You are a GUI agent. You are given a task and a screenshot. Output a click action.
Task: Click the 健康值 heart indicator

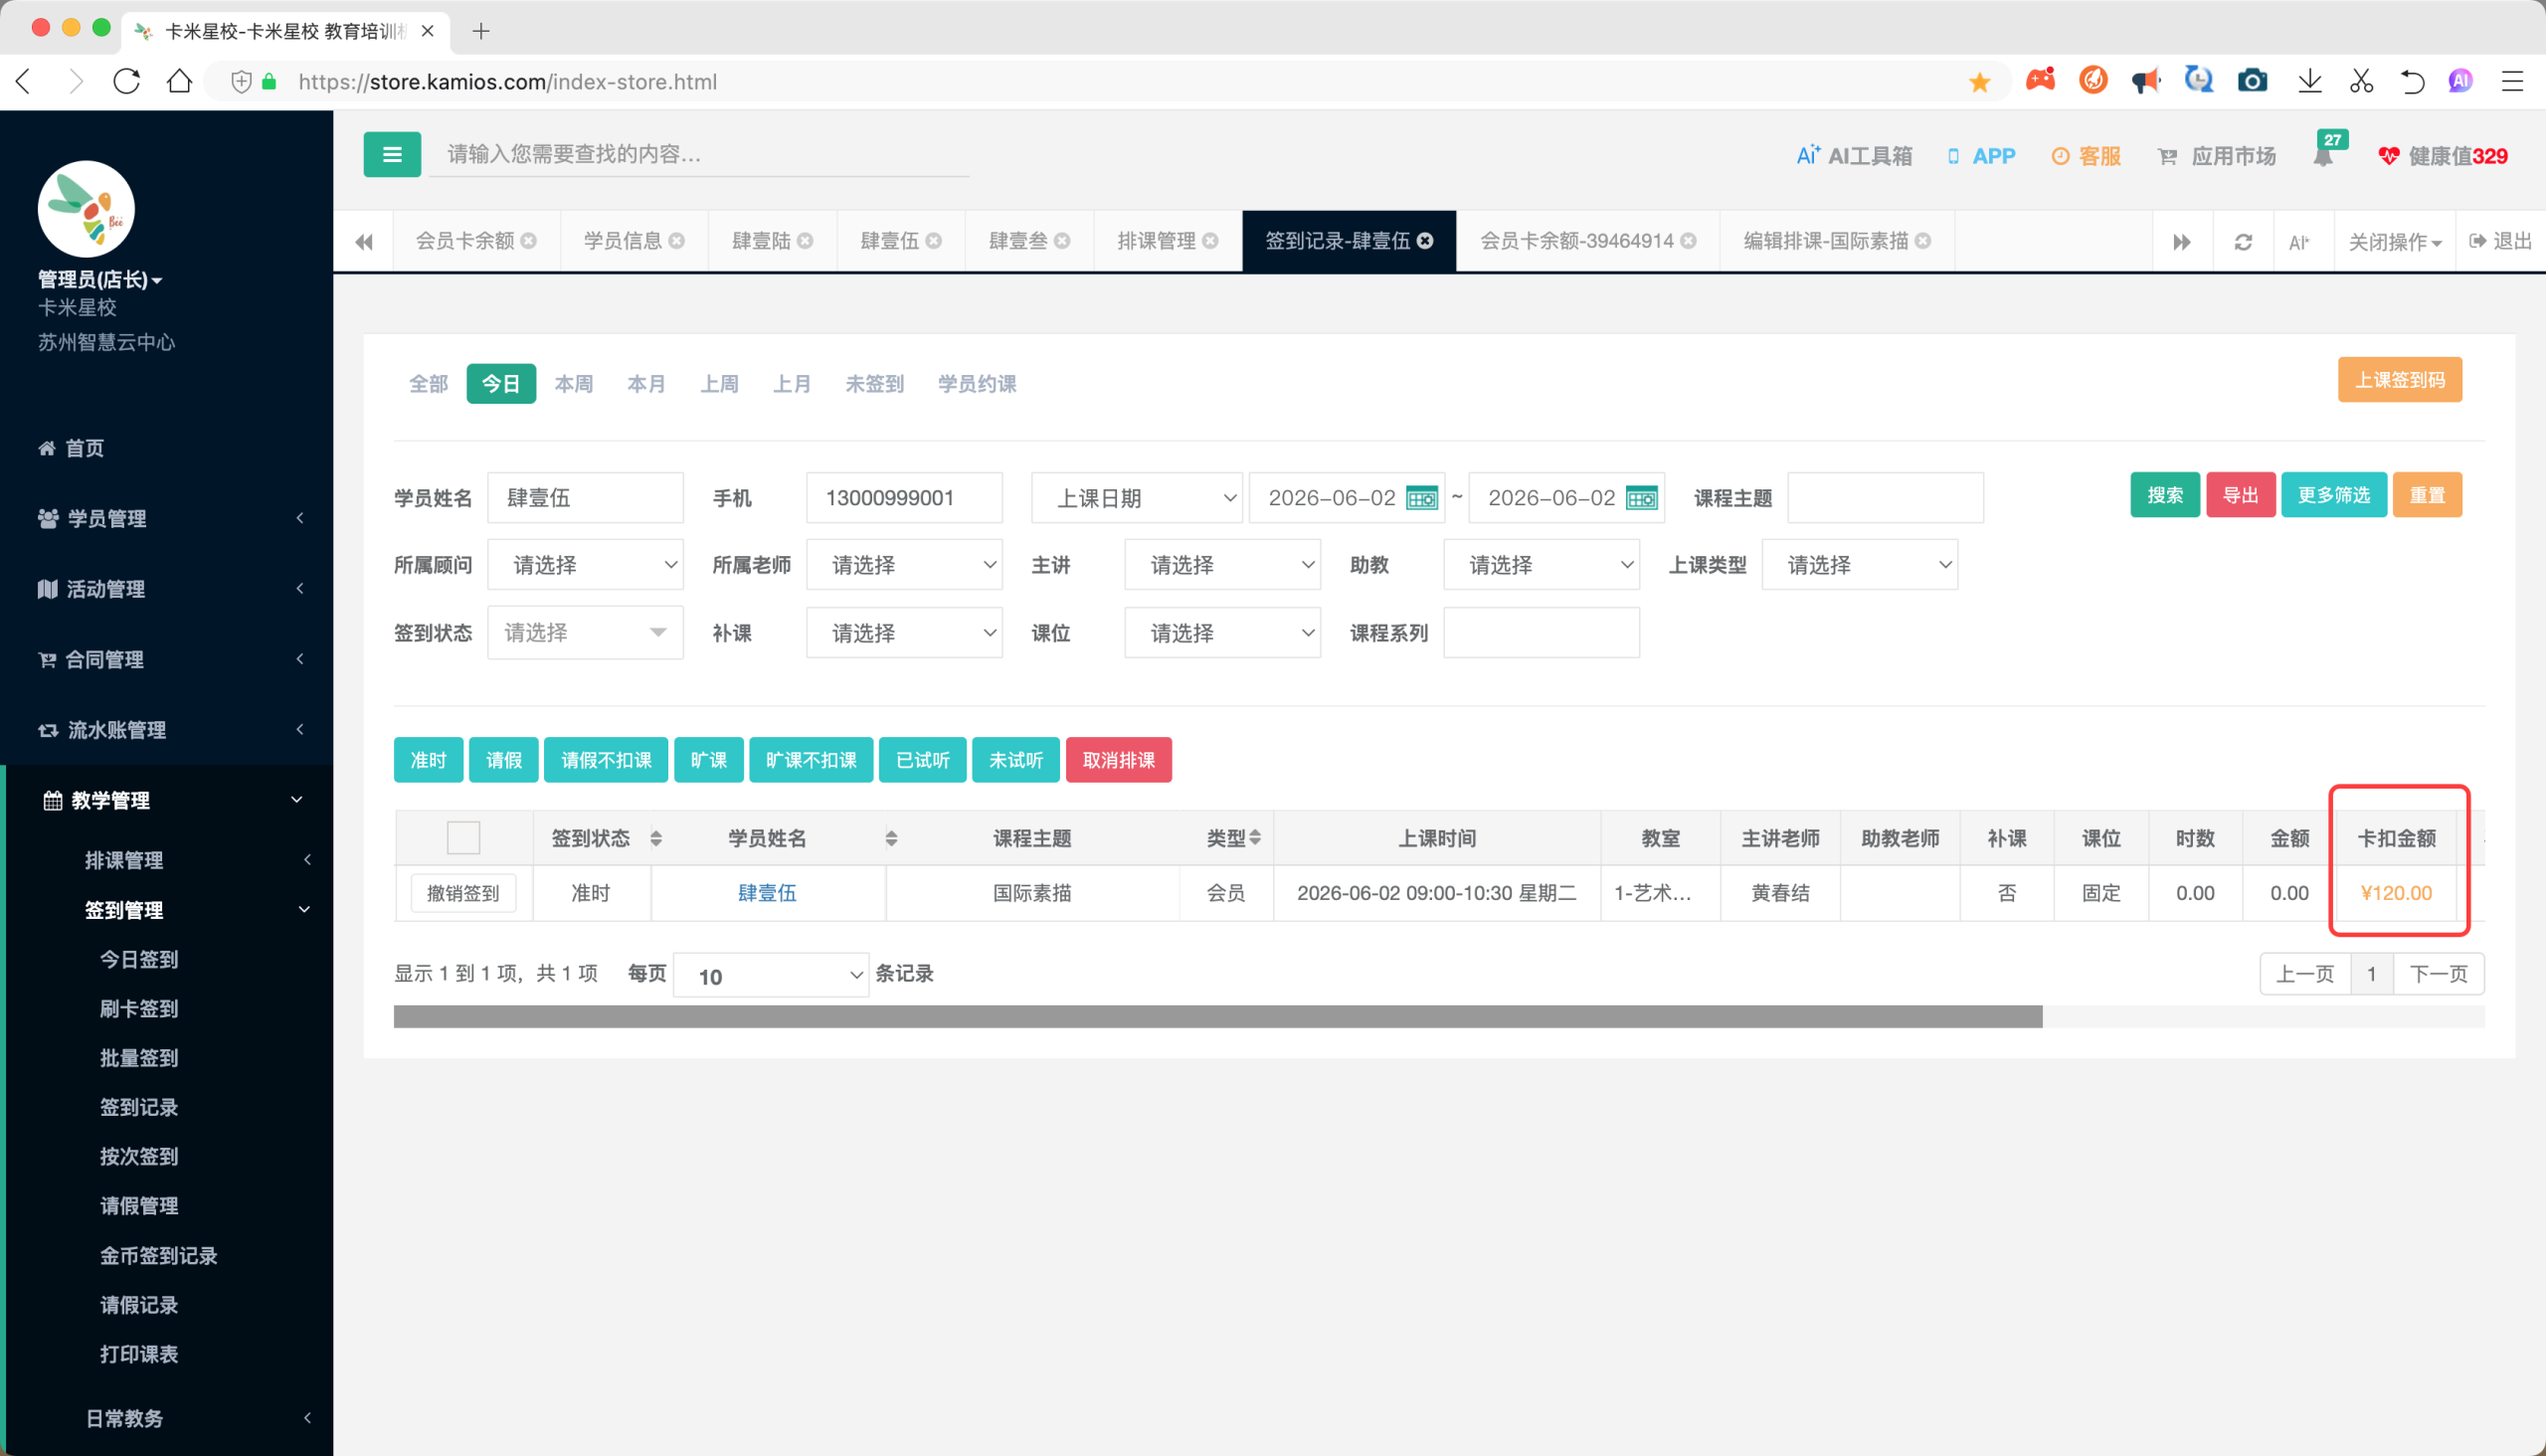pos(2442,156)
